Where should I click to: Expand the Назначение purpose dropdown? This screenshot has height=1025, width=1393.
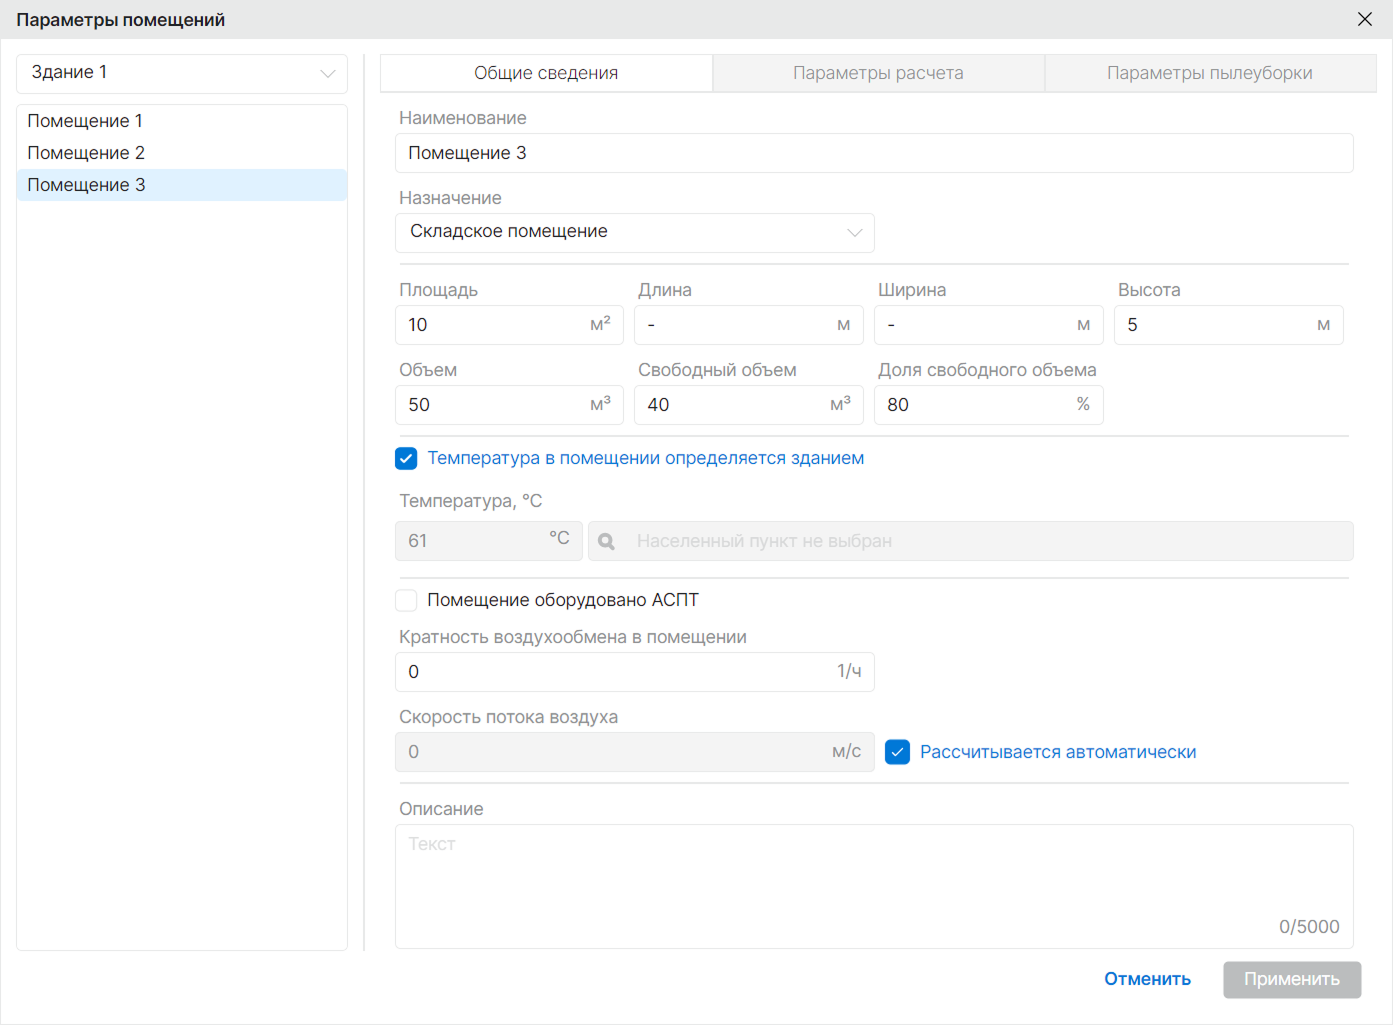[635, 232]
